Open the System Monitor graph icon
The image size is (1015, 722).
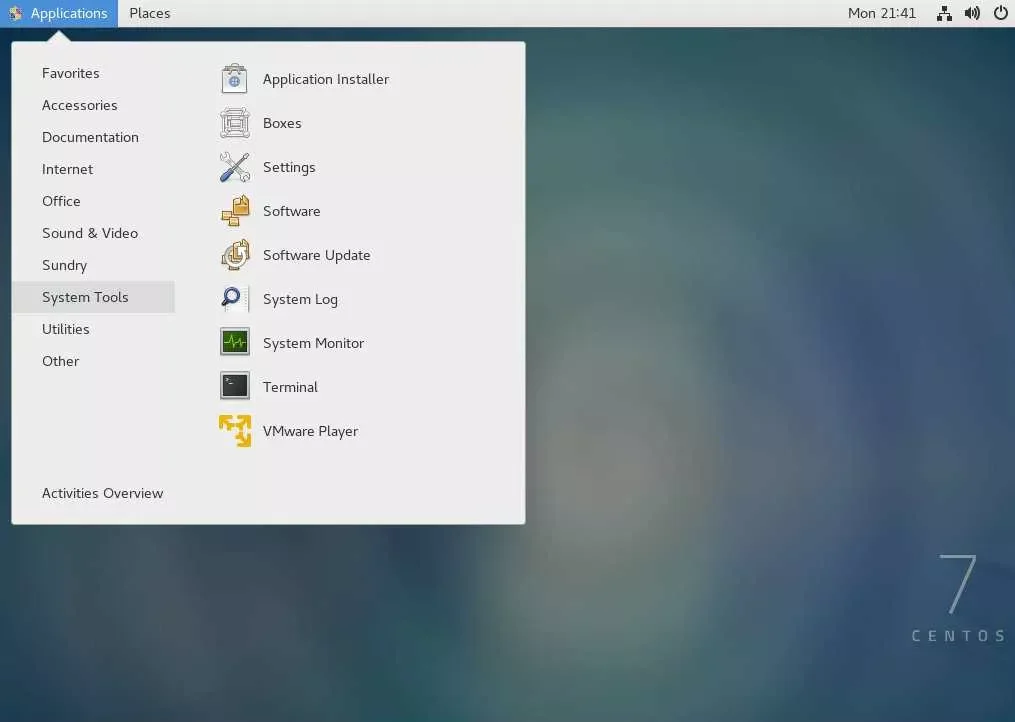(234, 343)
